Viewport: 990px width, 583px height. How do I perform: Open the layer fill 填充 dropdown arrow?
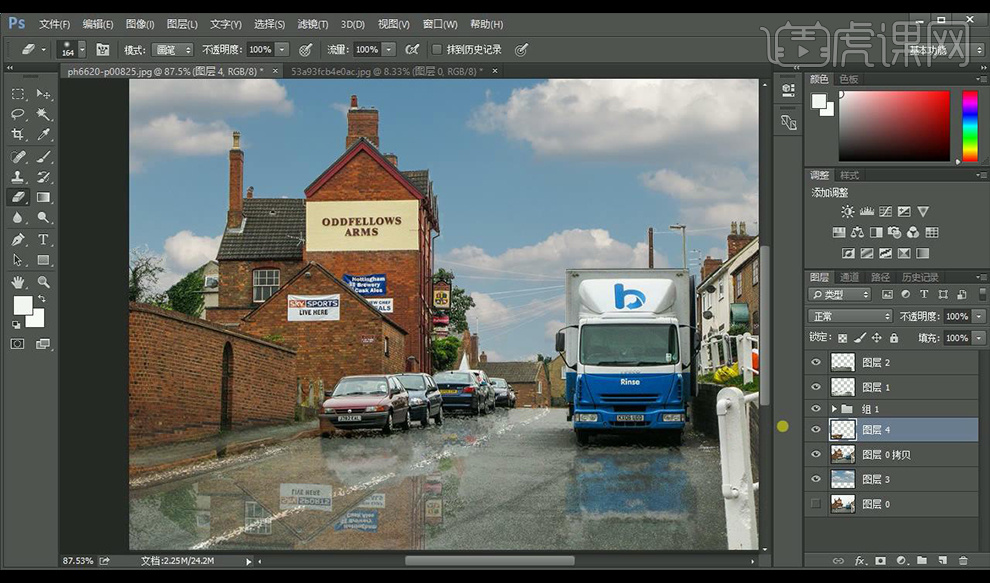click(979, 338)
